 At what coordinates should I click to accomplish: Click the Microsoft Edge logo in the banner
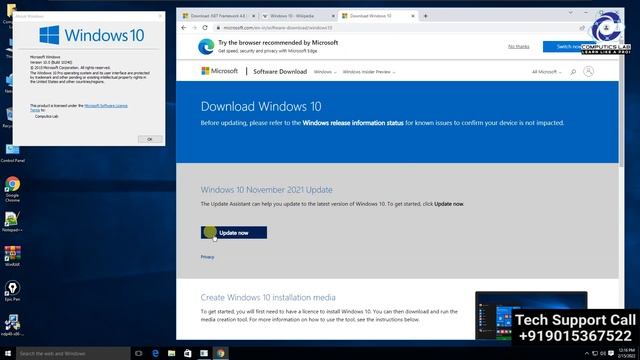pos(206,47)
